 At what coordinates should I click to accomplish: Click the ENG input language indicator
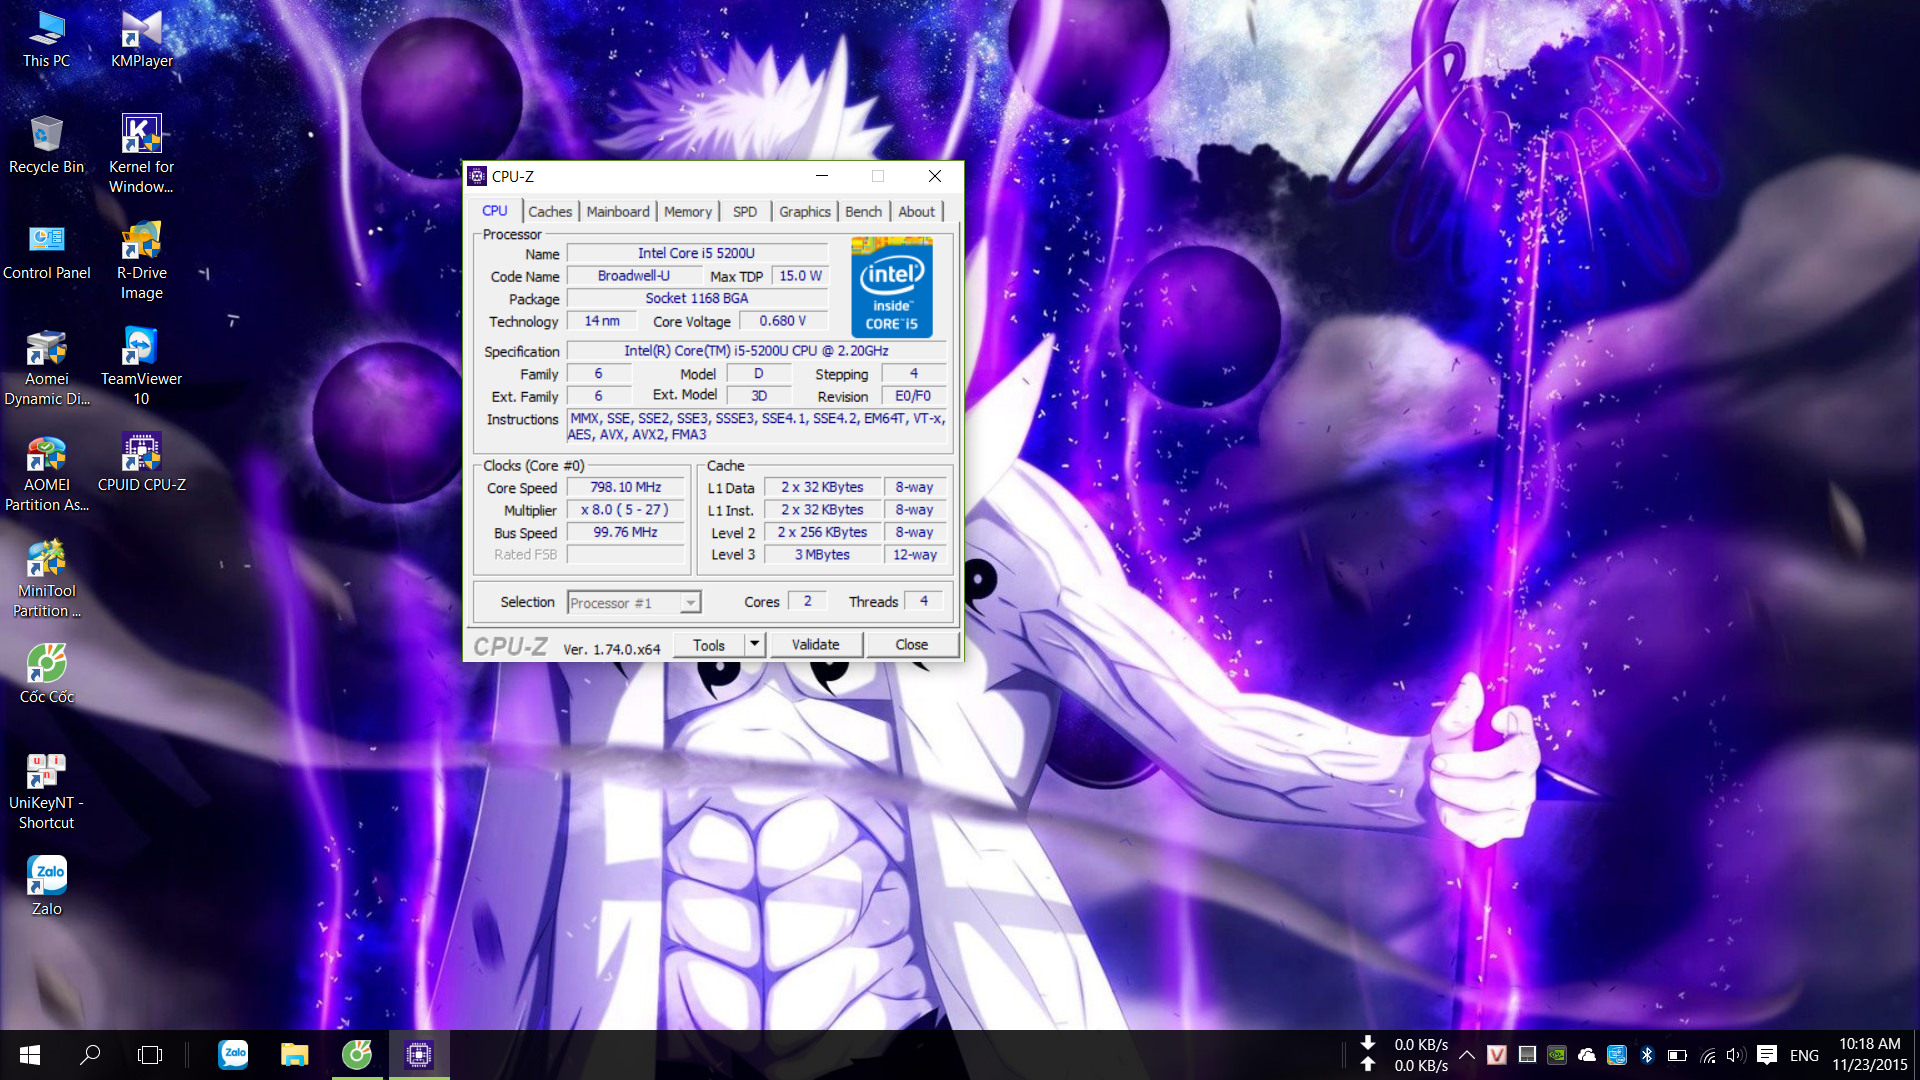1805,1055
